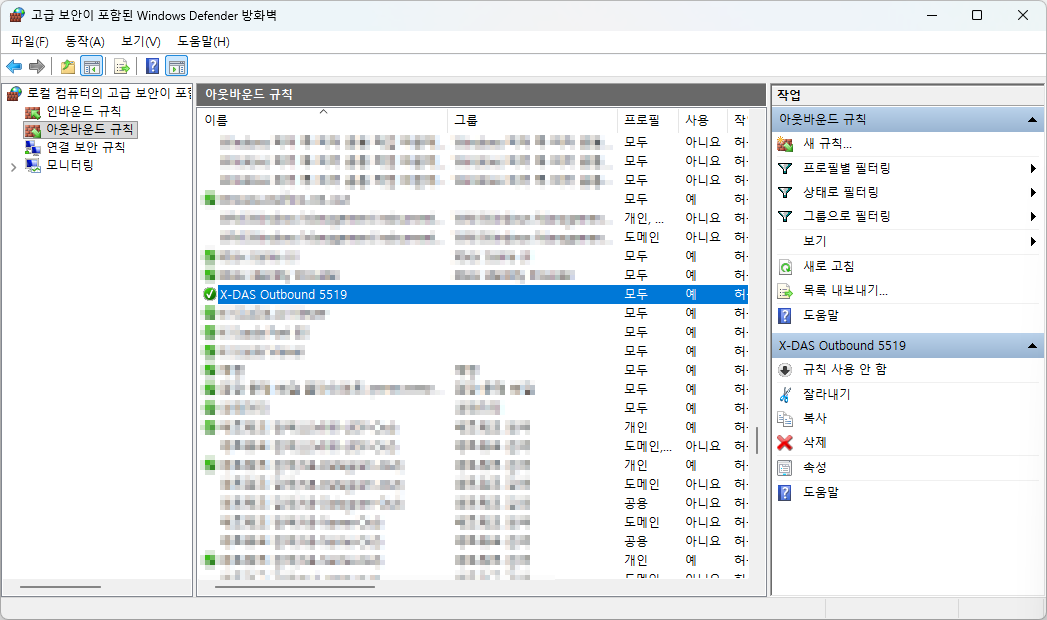Select 인바운드 규칙 in the tree

83,111
